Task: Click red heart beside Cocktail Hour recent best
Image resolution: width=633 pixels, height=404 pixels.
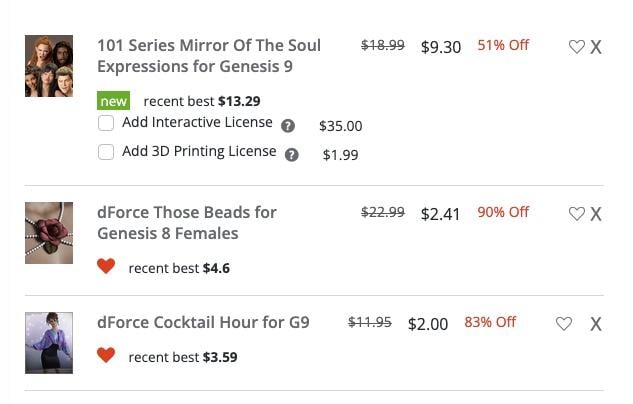Action: point(106,355)
